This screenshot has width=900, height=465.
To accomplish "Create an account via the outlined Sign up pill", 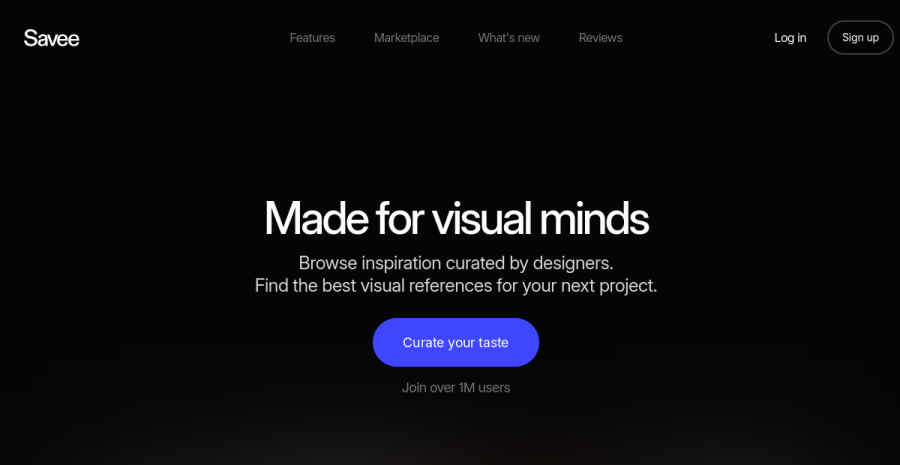I will [x=860, y=37].
